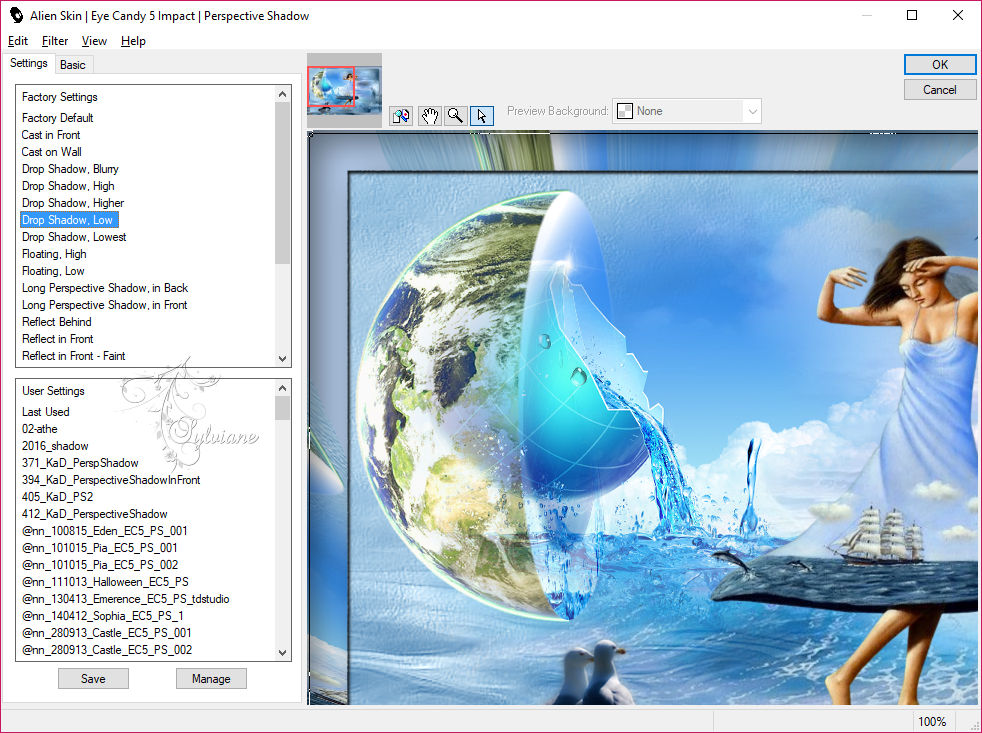
Task: Click the Save button
Action: pos(93,678)
